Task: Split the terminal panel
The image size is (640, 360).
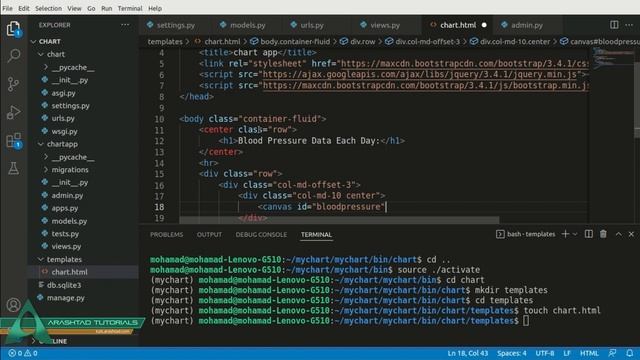Action: [589, 234]
